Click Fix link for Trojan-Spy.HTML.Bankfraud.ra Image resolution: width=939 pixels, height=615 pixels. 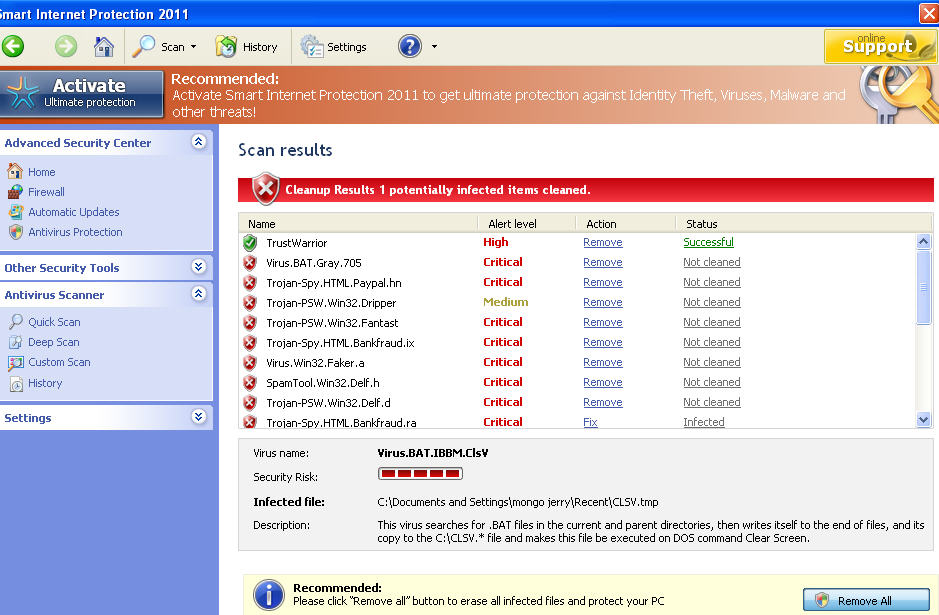590,422
